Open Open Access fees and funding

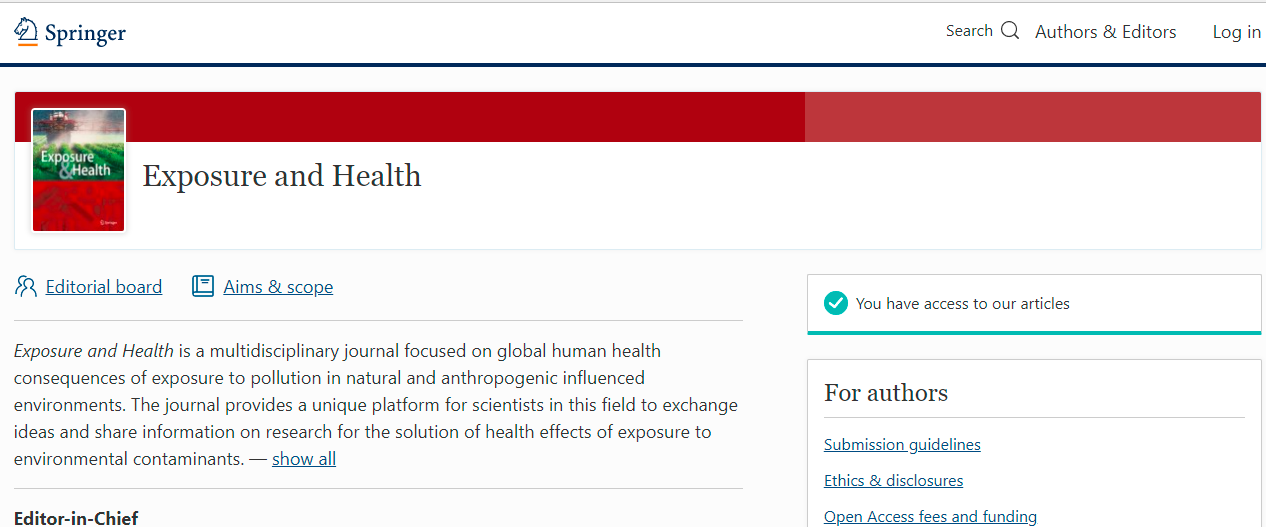click(x=930, y=517)
